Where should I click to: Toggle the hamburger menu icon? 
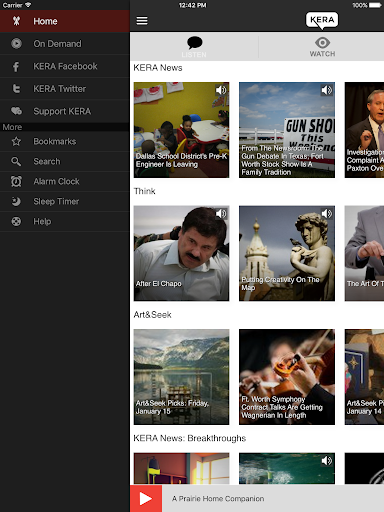point(142,21)
